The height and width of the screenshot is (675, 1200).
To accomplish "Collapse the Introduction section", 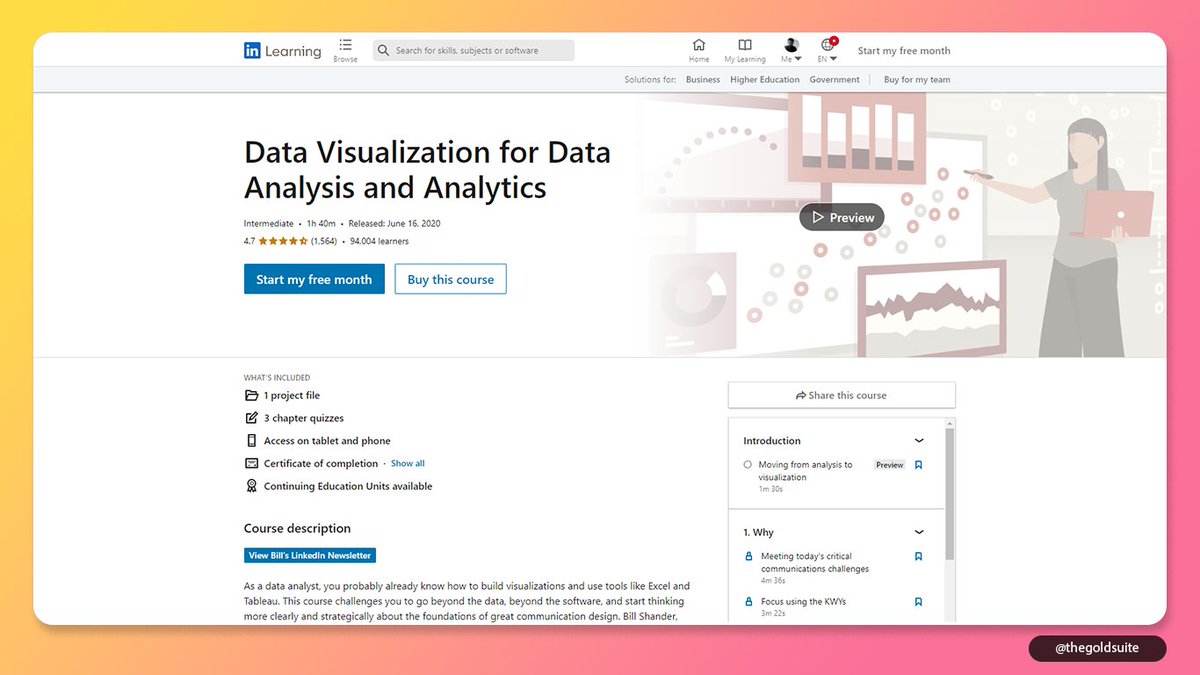I will click(x=920, y=440).
